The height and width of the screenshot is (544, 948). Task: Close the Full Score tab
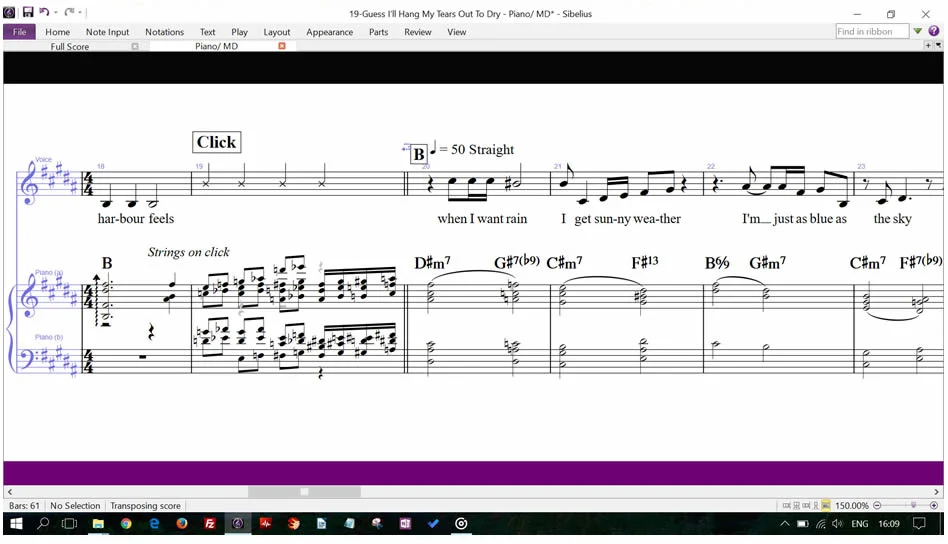tap(135, 47)
